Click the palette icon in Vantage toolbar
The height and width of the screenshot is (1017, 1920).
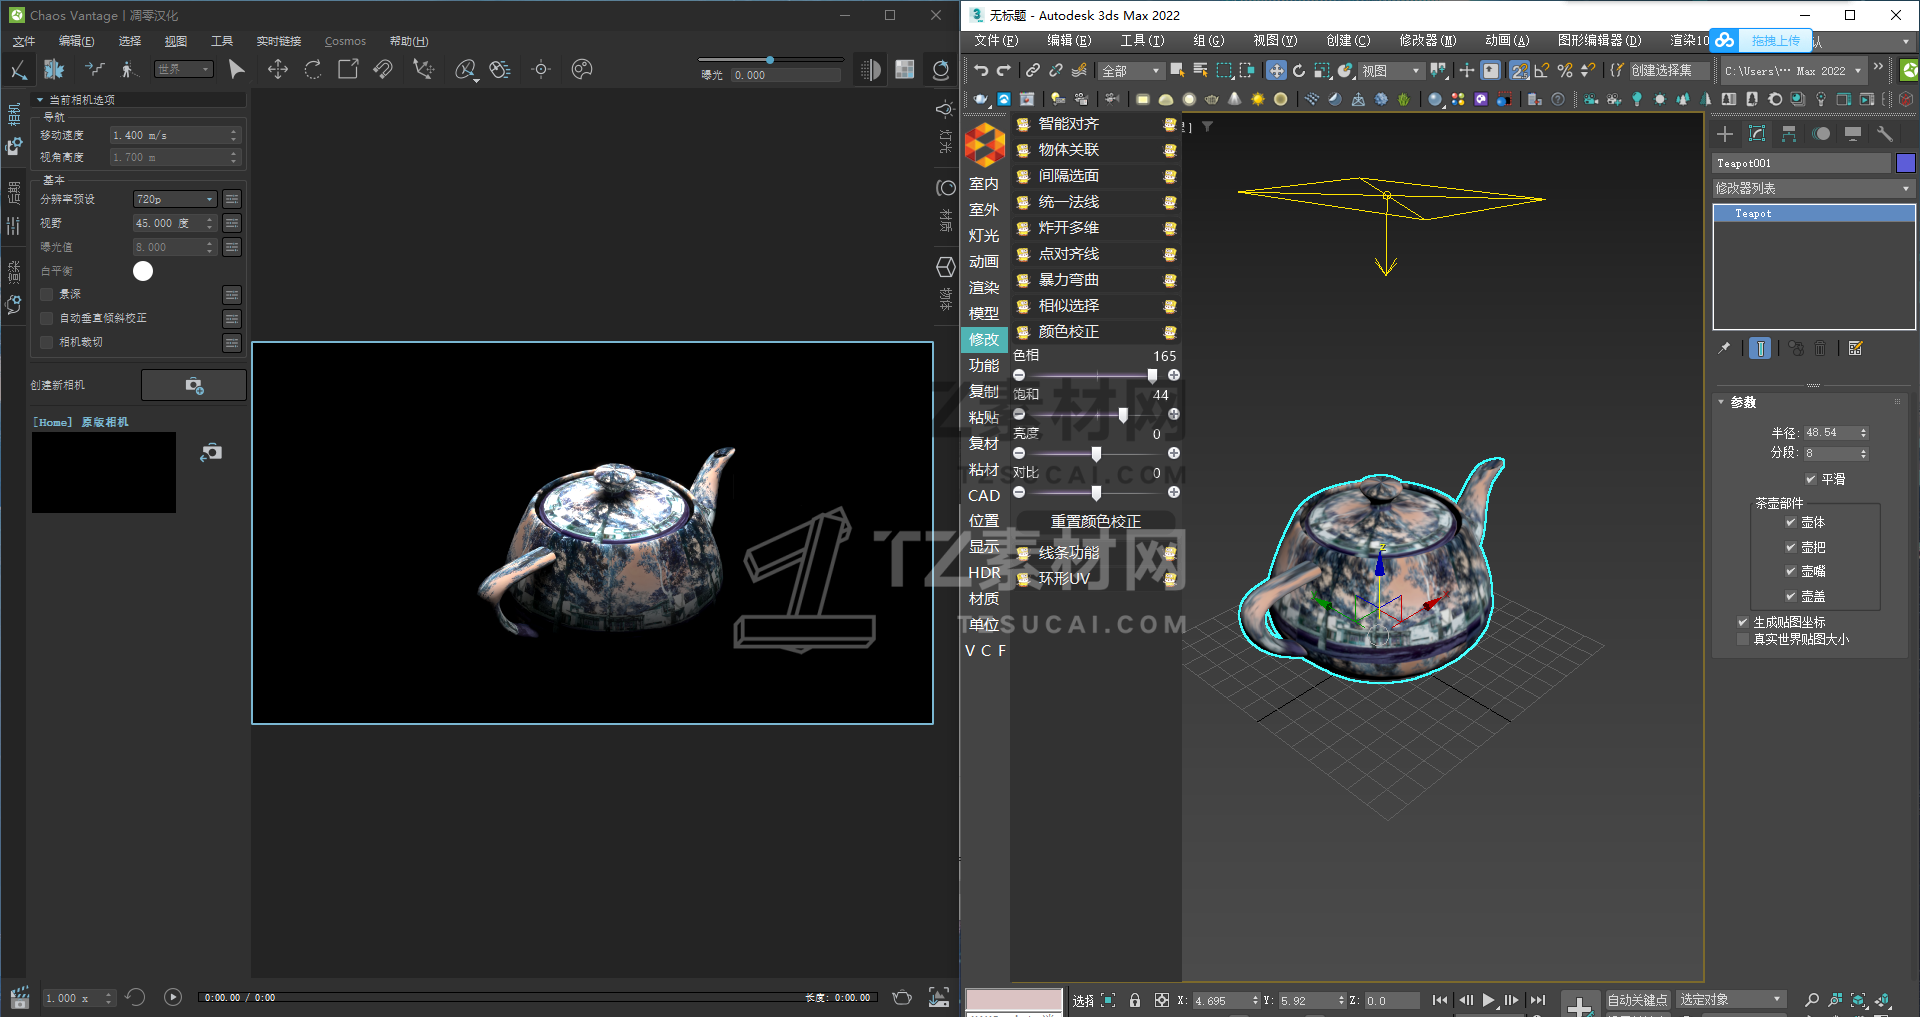coord(582,69)
